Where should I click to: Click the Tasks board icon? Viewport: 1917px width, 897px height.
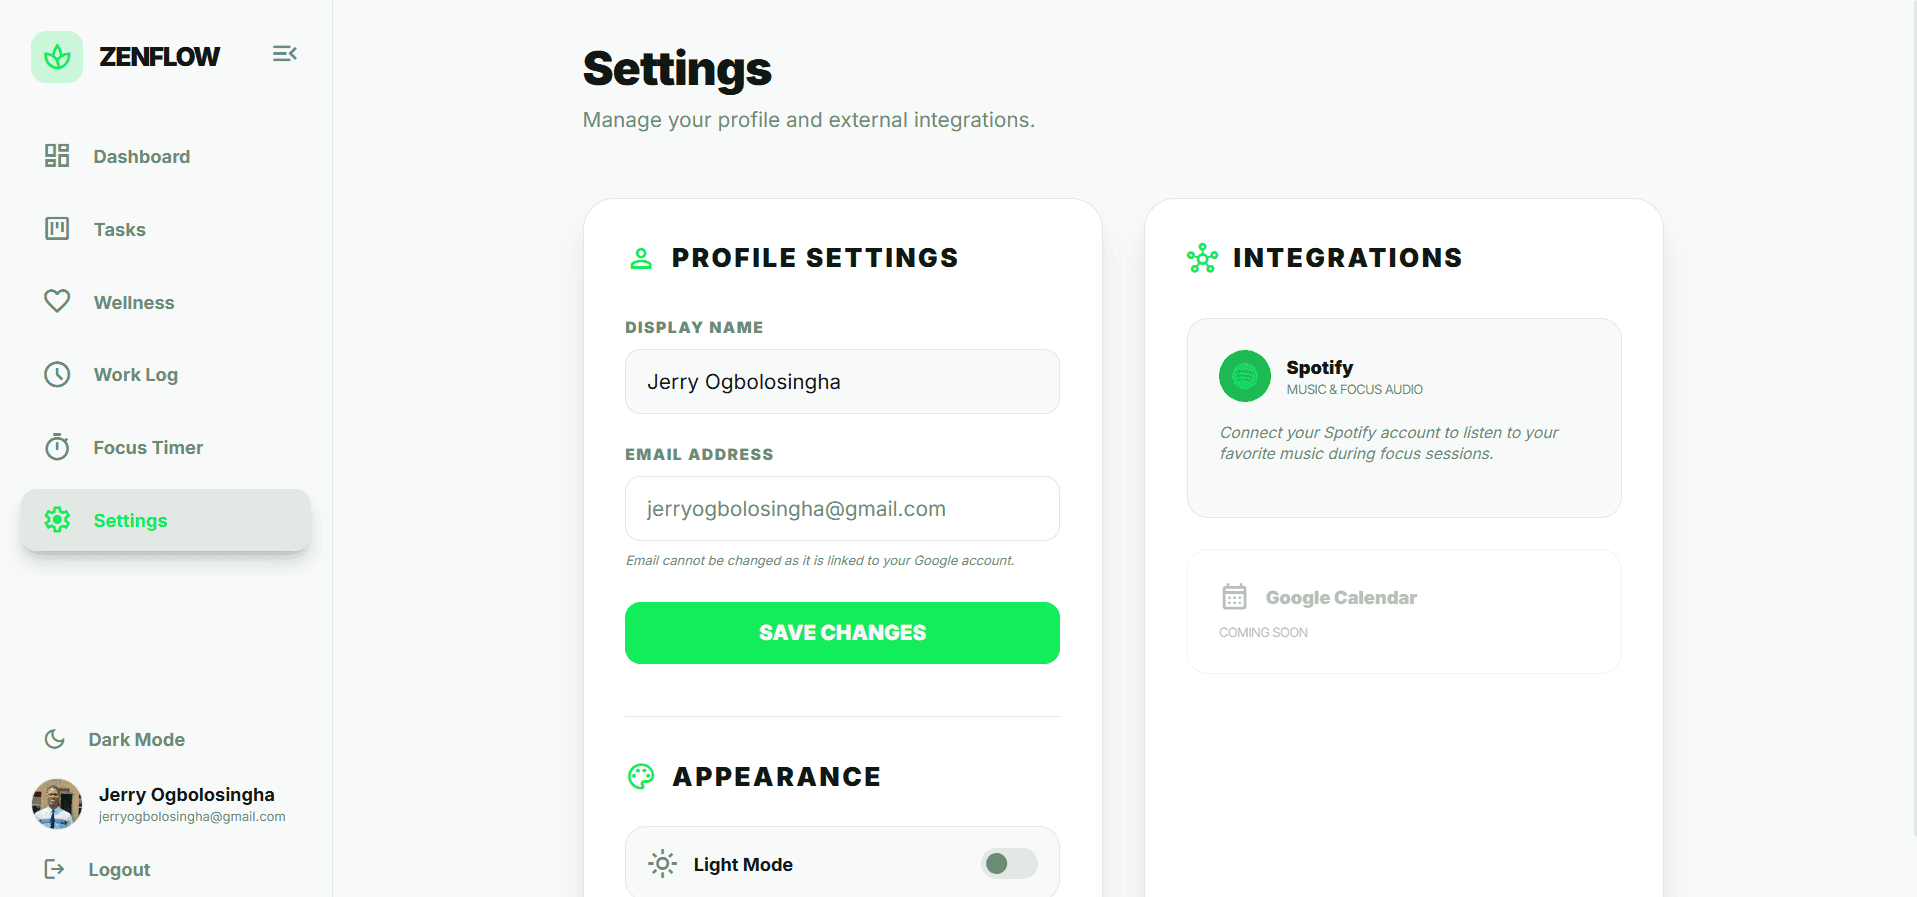click(57, 229)
